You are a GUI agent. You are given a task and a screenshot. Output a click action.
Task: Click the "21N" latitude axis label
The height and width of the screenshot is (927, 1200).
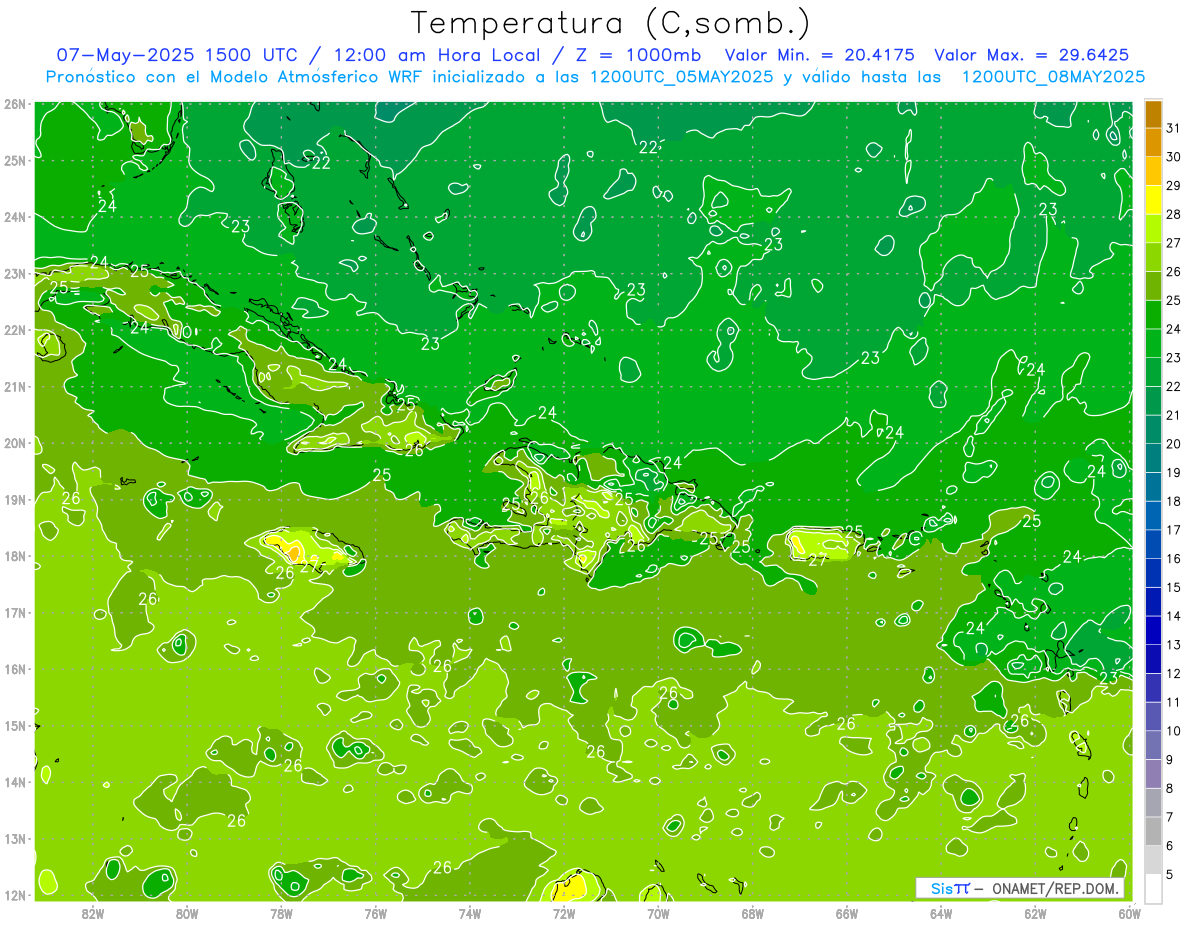coord(15,386)
